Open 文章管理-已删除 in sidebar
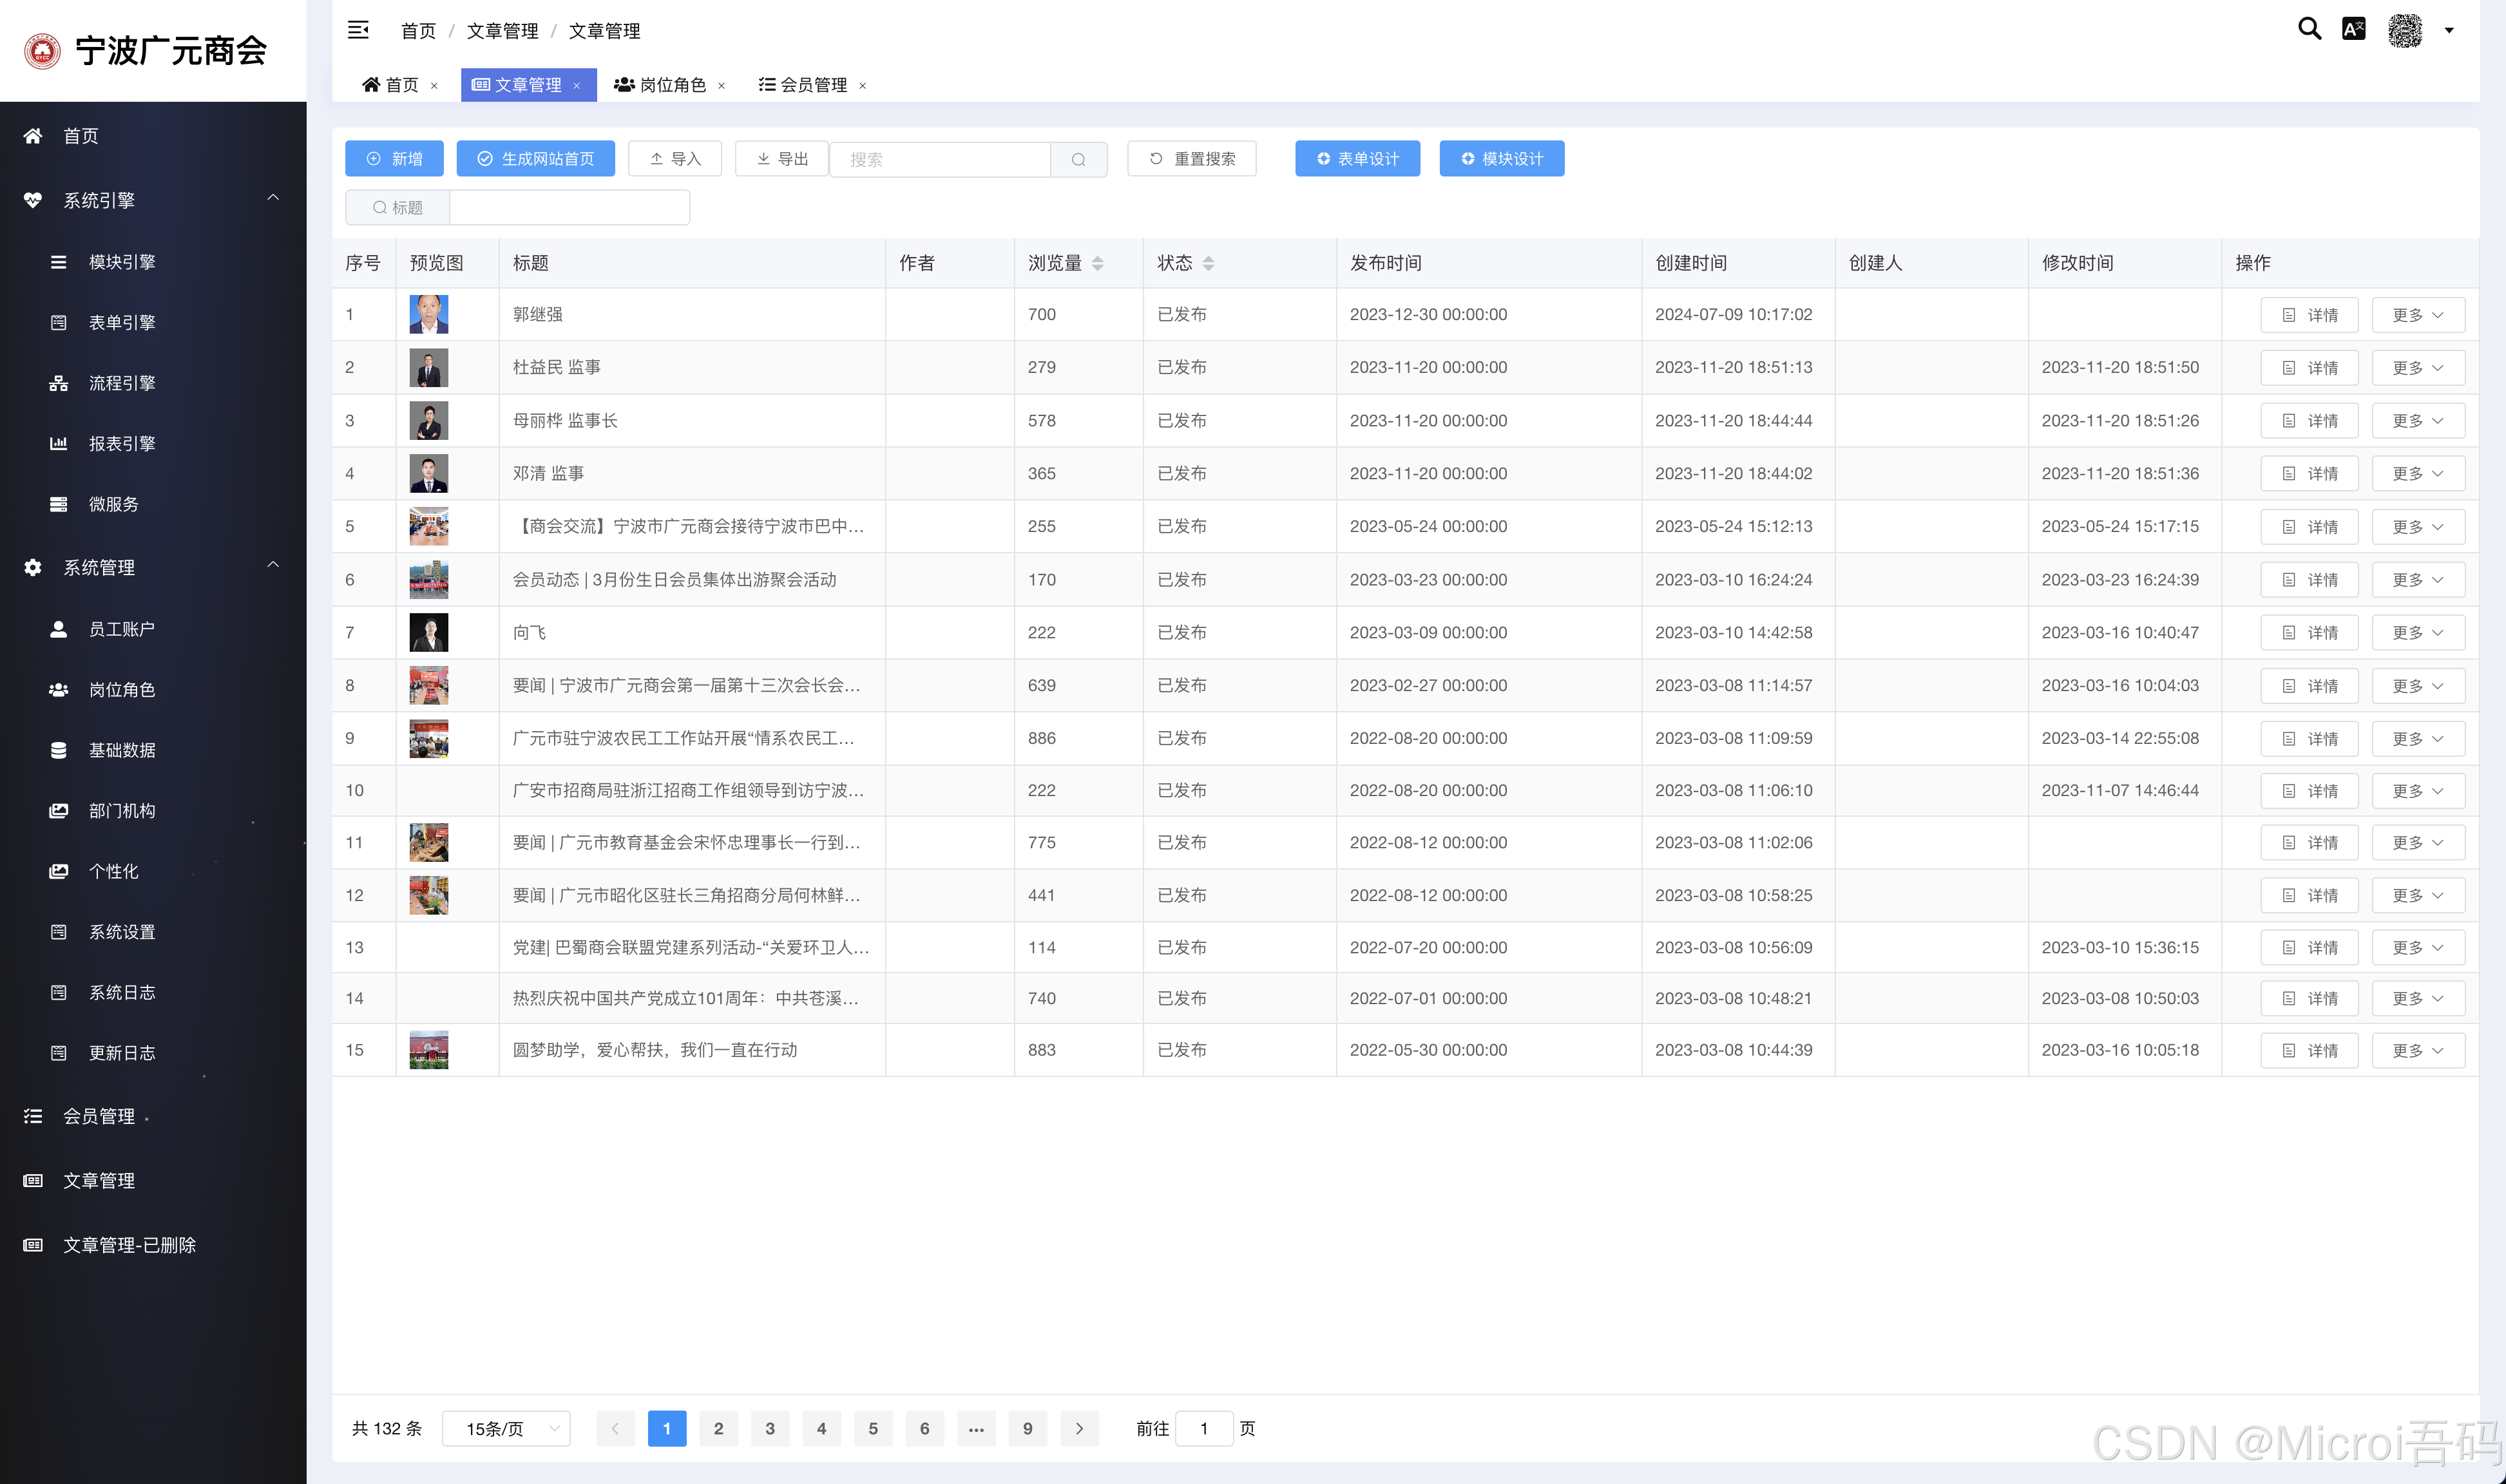 [x=129, y=1245]
